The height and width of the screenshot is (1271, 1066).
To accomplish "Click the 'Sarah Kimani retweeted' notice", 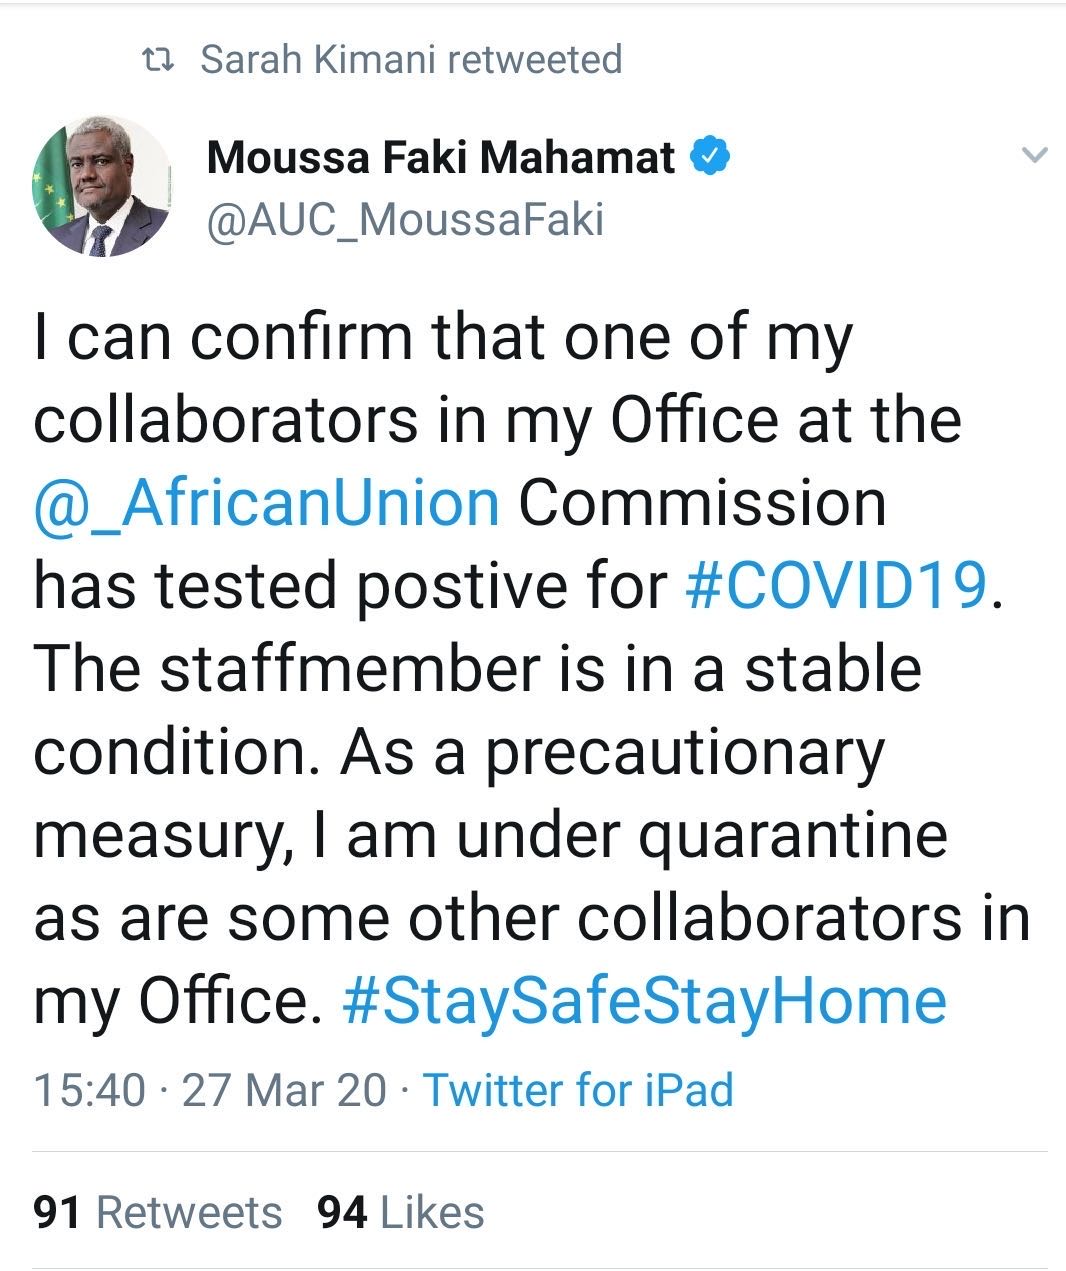I will point(410,60).
